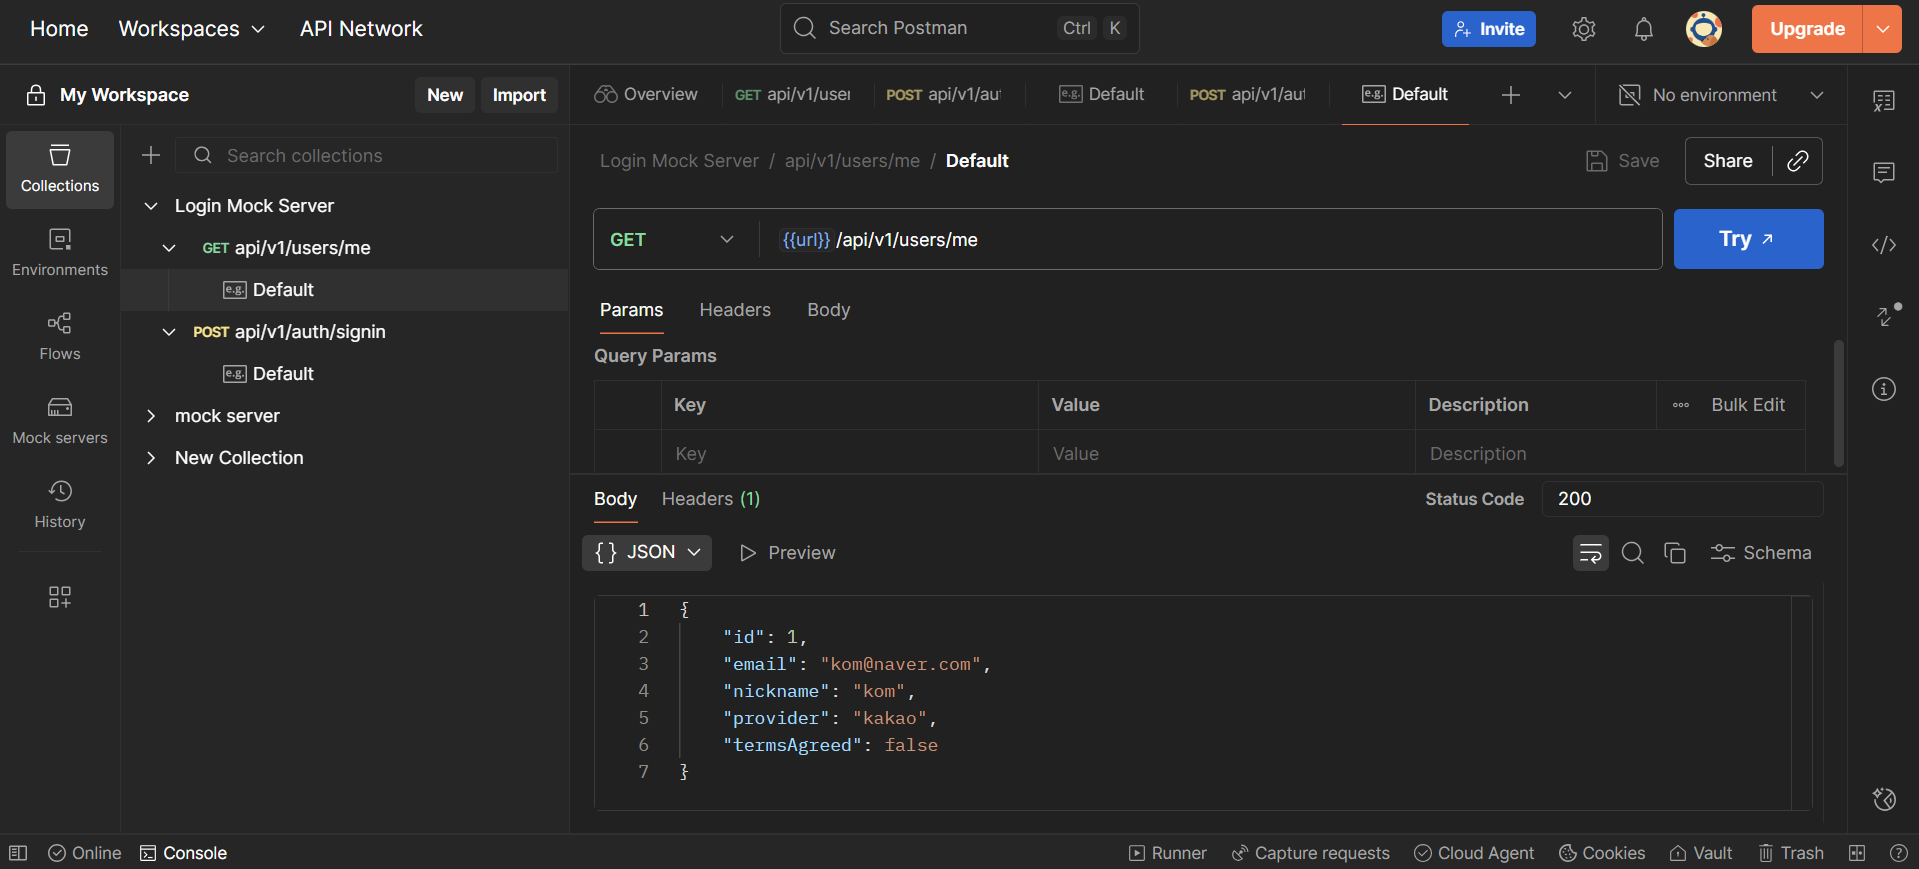
Task: Open the Console from status bar
Action: click(x=183, y=853)
